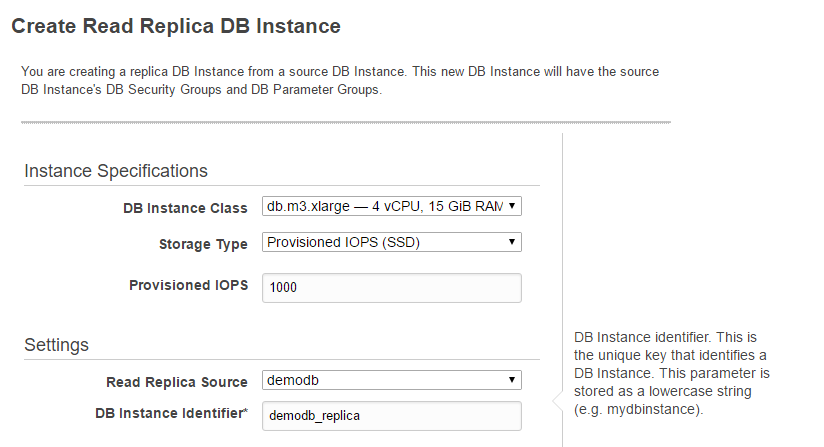Click the DB Instance identifier help tooltip text
This screenshot has width=824, height=447.
(x=672, y=373)
